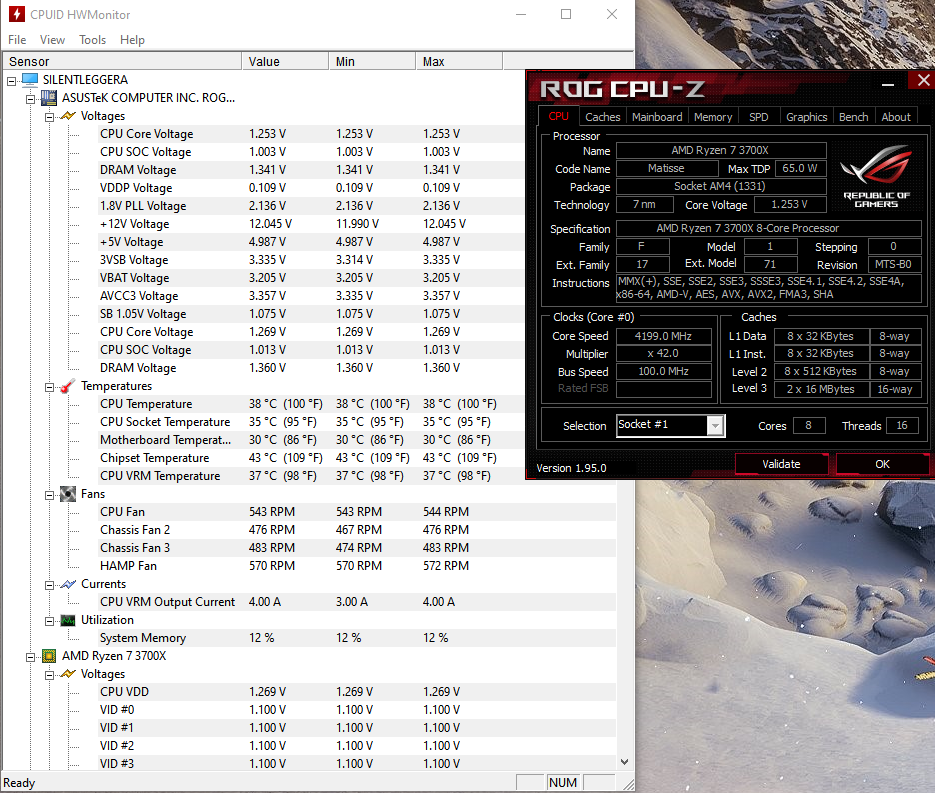Open the About tab
Image resolution: width=935 pixels, height=793 pixels.
point(896,117)
